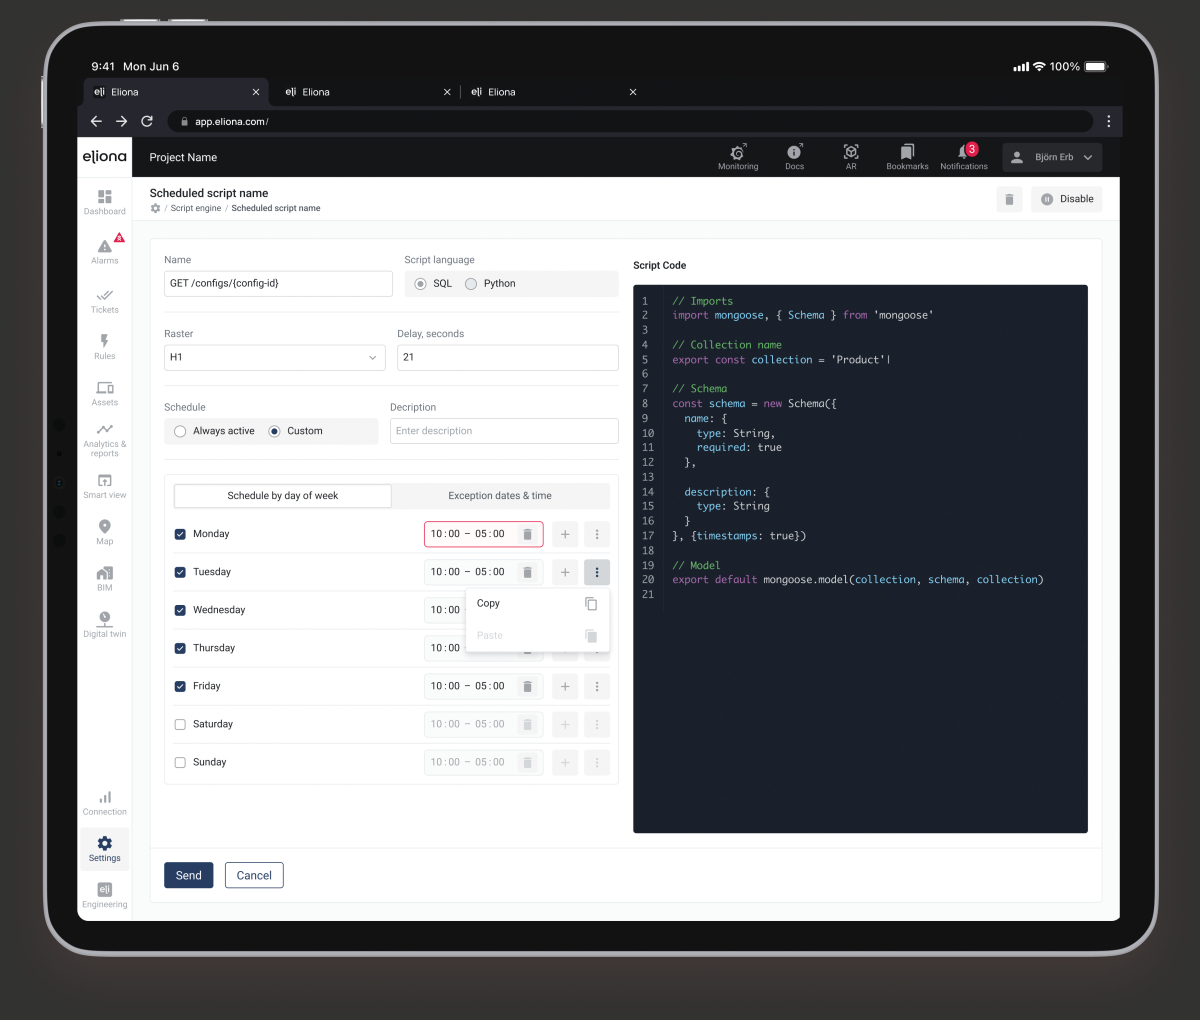Open Digital twin in the sidebar
This screenshot has height=1020, width=1200.
pos(105,624)
